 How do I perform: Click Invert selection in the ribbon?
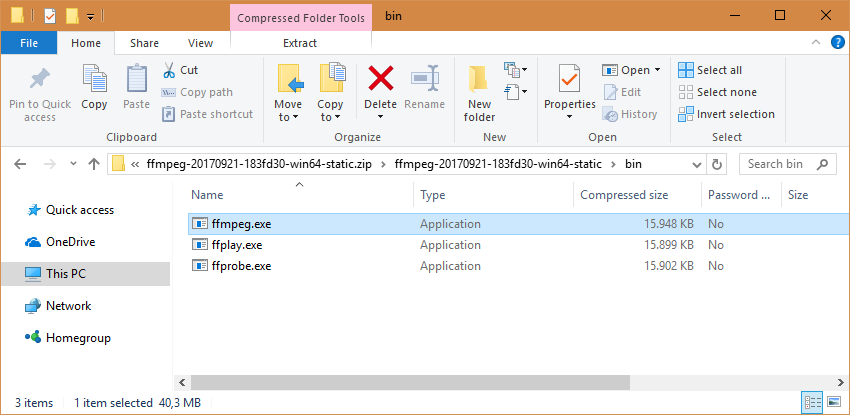(x=726, y=114)
